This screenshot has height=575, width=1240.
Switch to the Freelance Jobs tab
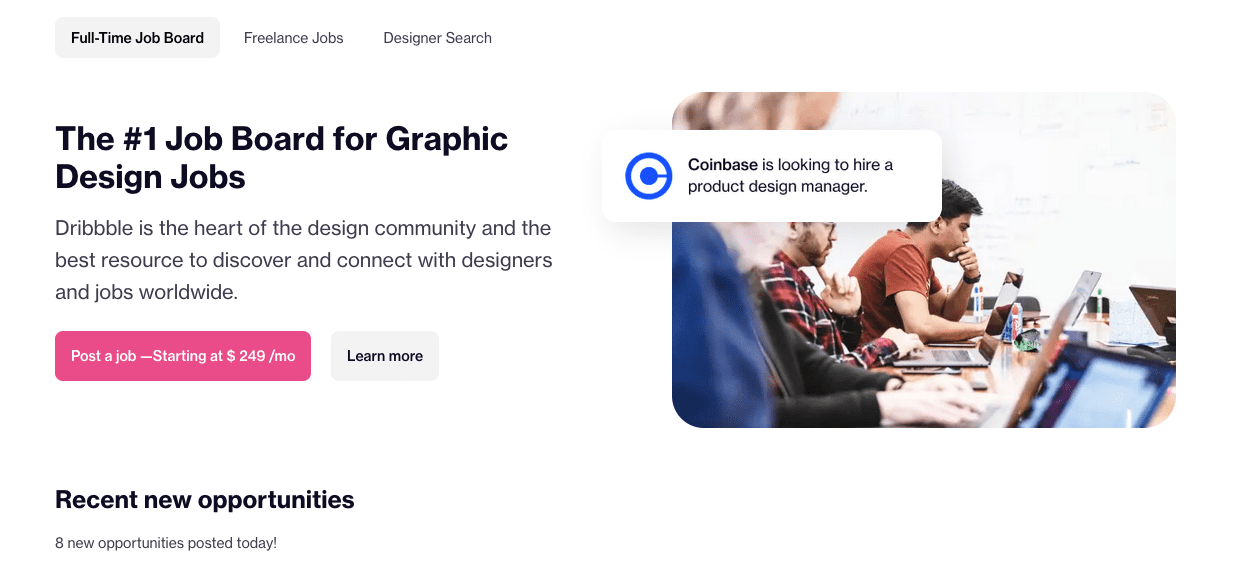[293, 38]
